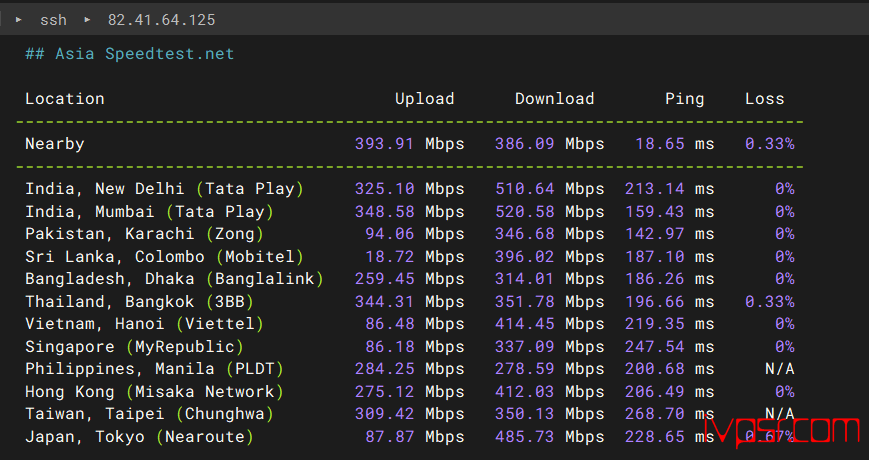869x460 pixels.
Task: Select Hong Kong download 412.03
Action: (x=524, y=392)
